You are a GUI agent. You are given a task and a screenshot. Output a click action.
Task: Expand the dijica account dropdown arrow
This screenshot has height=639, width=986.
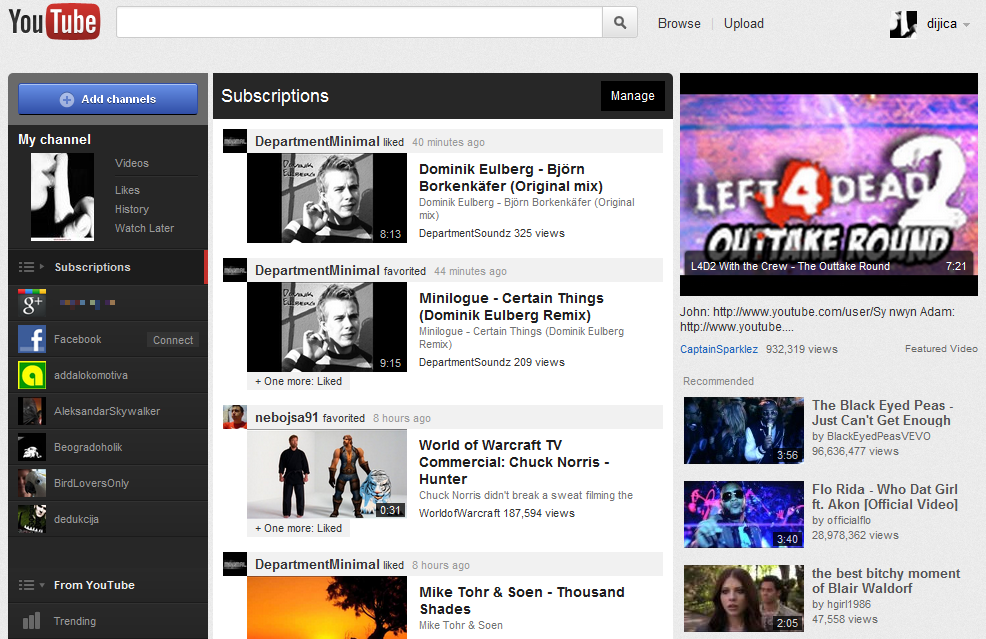pyautogui.click(x=967, y=25)
